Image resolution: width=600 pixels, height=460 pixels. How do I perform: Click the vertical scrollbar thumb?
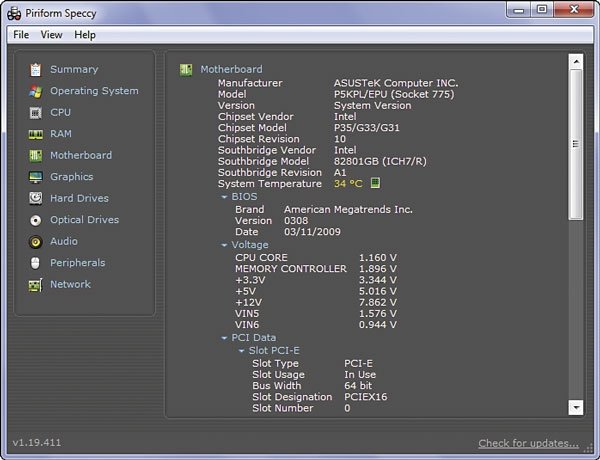pos(576,144)
